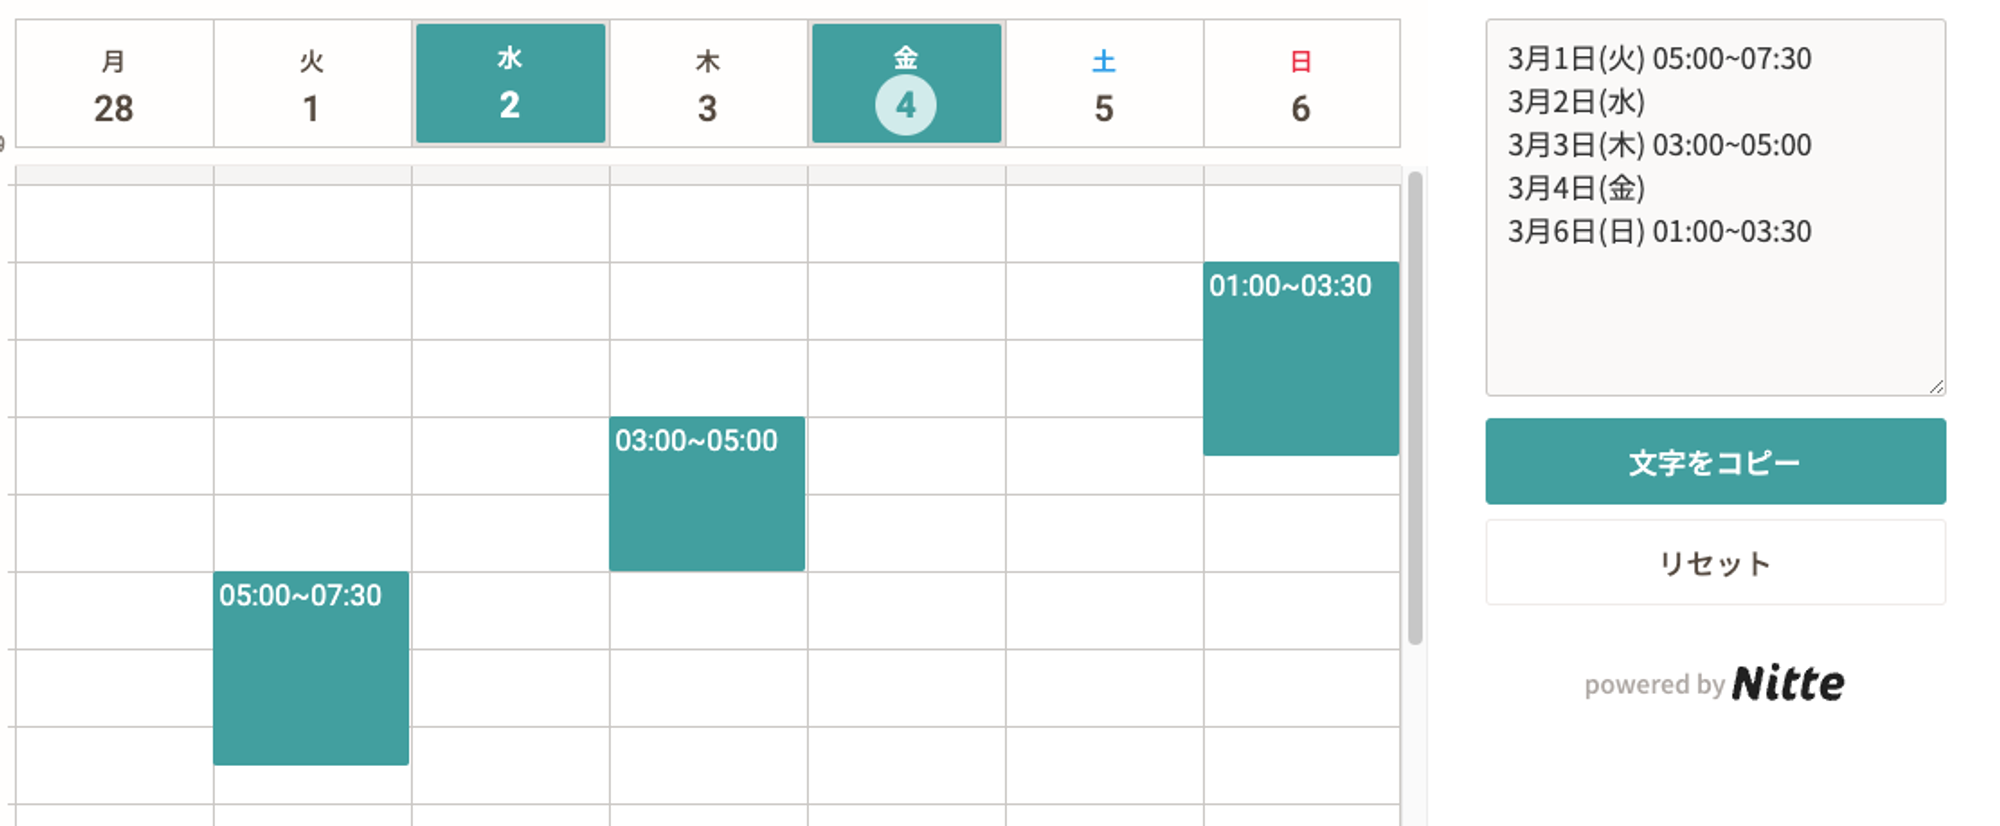
Task: Deselect the Friday 4 day header
Action: coord(906,84)
